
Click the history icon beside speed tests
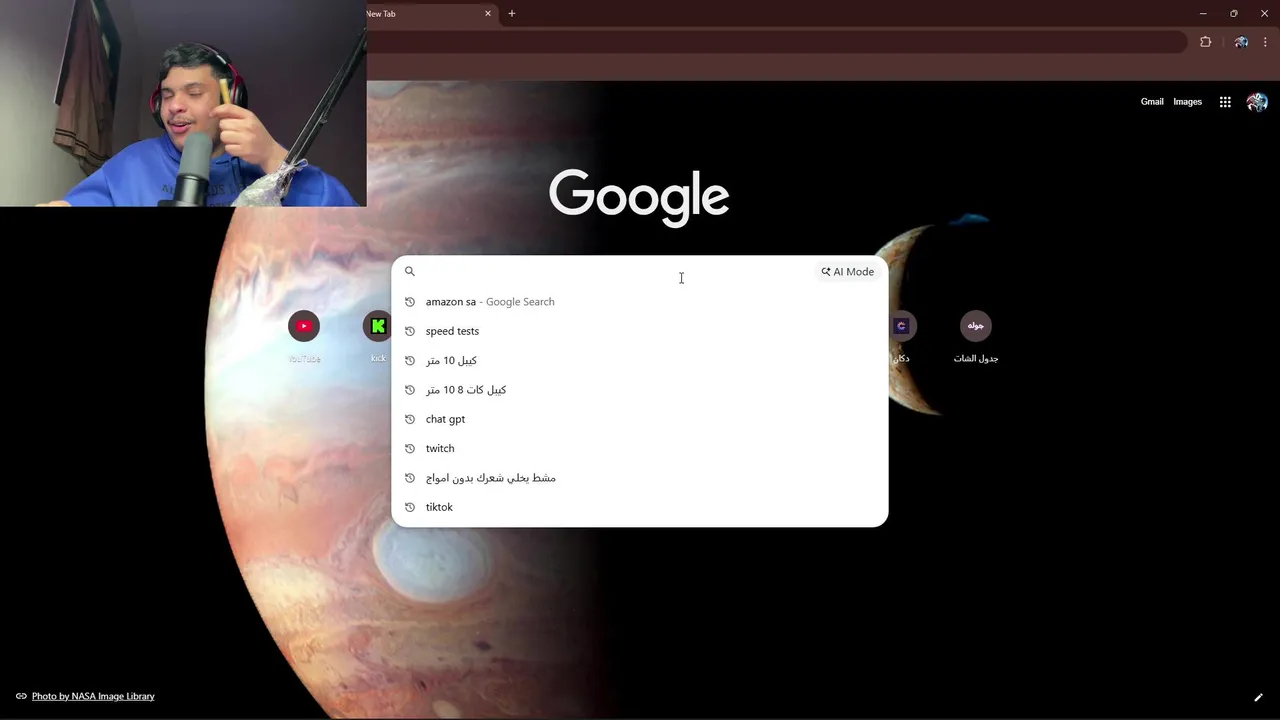pos(410,331)
